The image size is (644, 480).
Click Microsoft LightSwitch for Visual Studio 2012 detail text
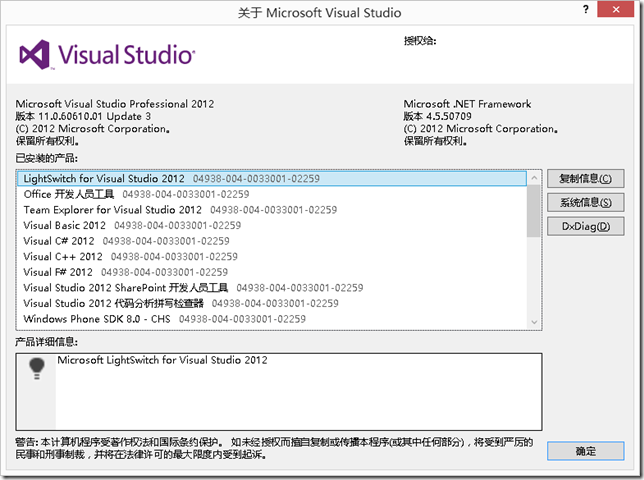162,360
